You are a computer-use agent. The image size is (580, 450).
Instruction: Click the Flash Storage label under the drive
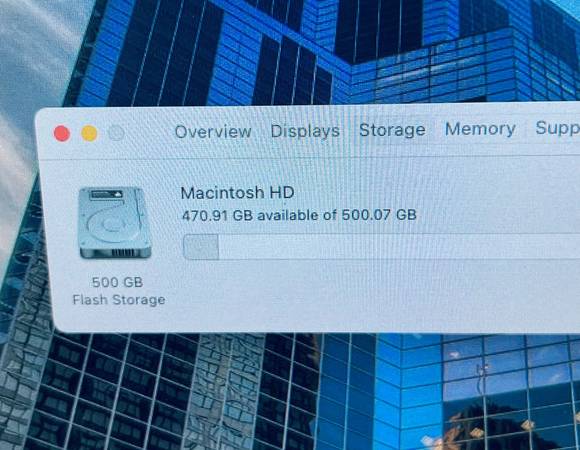pos(119,300)
